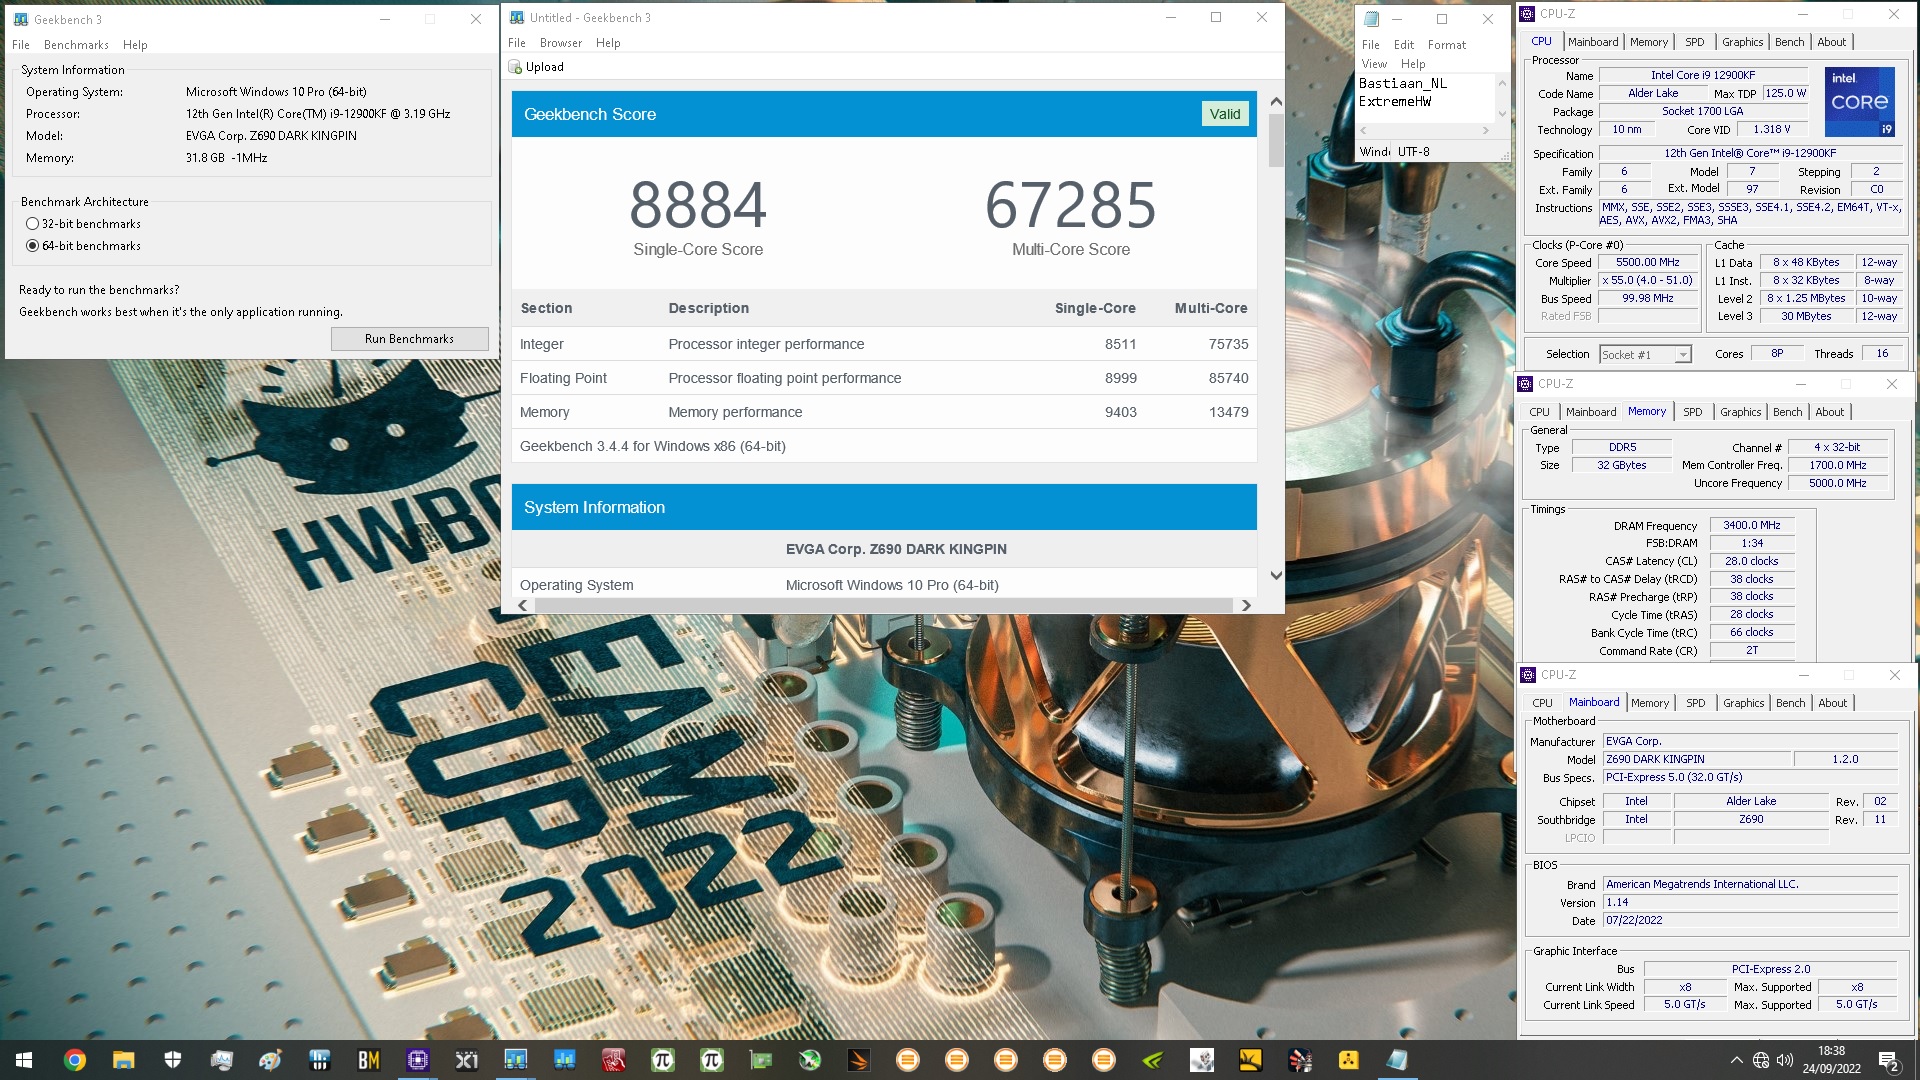The height and width of the screenshot is (1080, 1920).
Task: Click the BIOS Version 1.14 field
Action: pos(1750,902)
